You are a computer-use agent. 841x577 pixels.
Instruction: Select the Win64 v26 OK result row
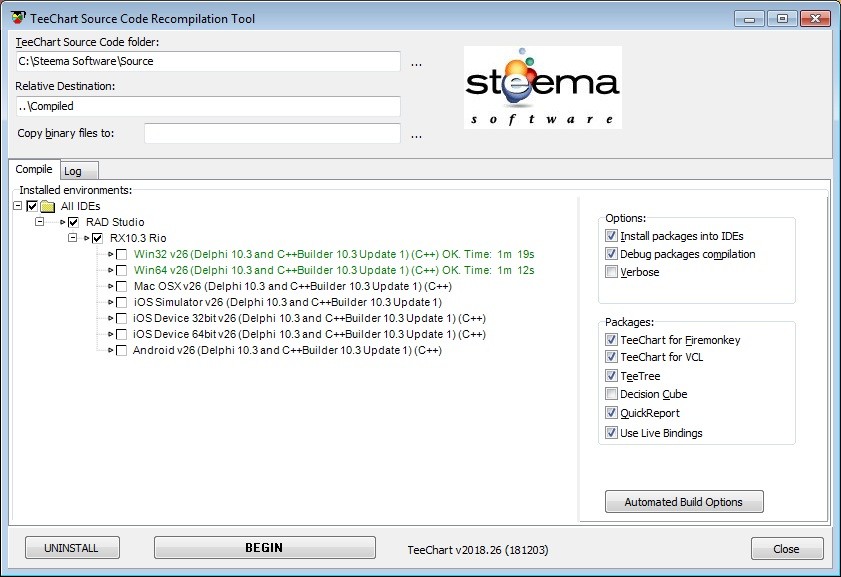click(334, 270)
